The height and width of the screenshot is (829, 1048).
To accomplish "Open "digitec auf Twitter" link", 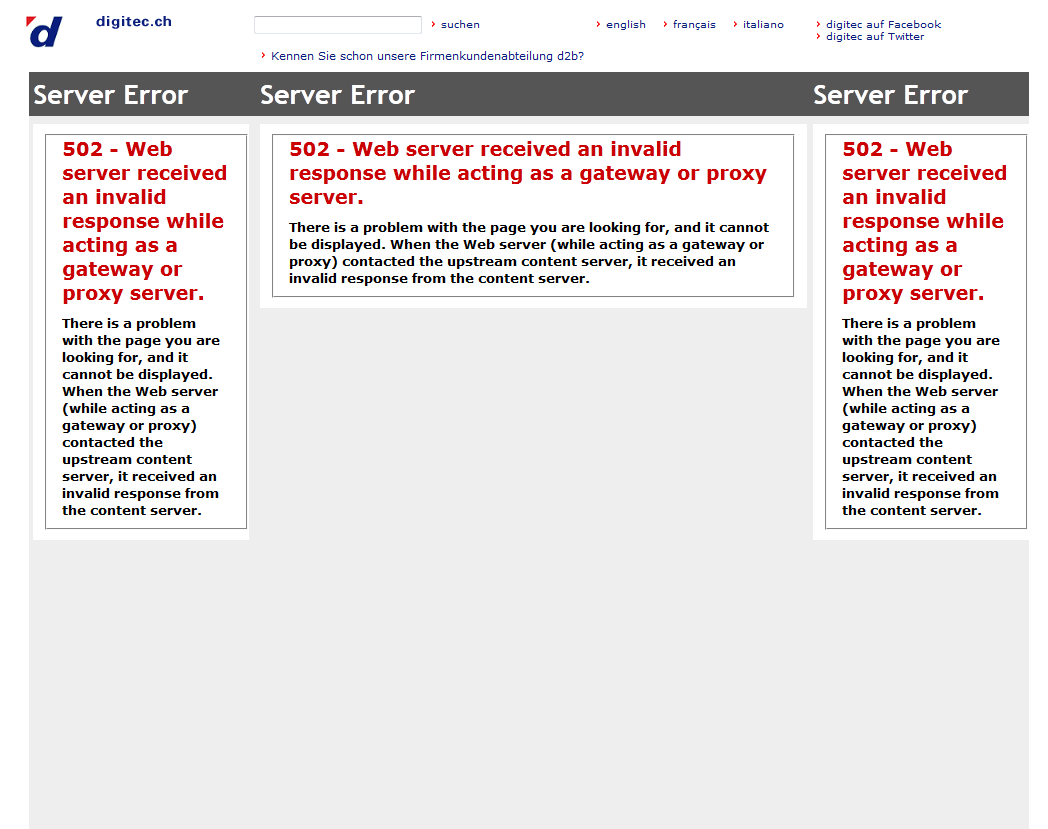I will click(875, 37).
